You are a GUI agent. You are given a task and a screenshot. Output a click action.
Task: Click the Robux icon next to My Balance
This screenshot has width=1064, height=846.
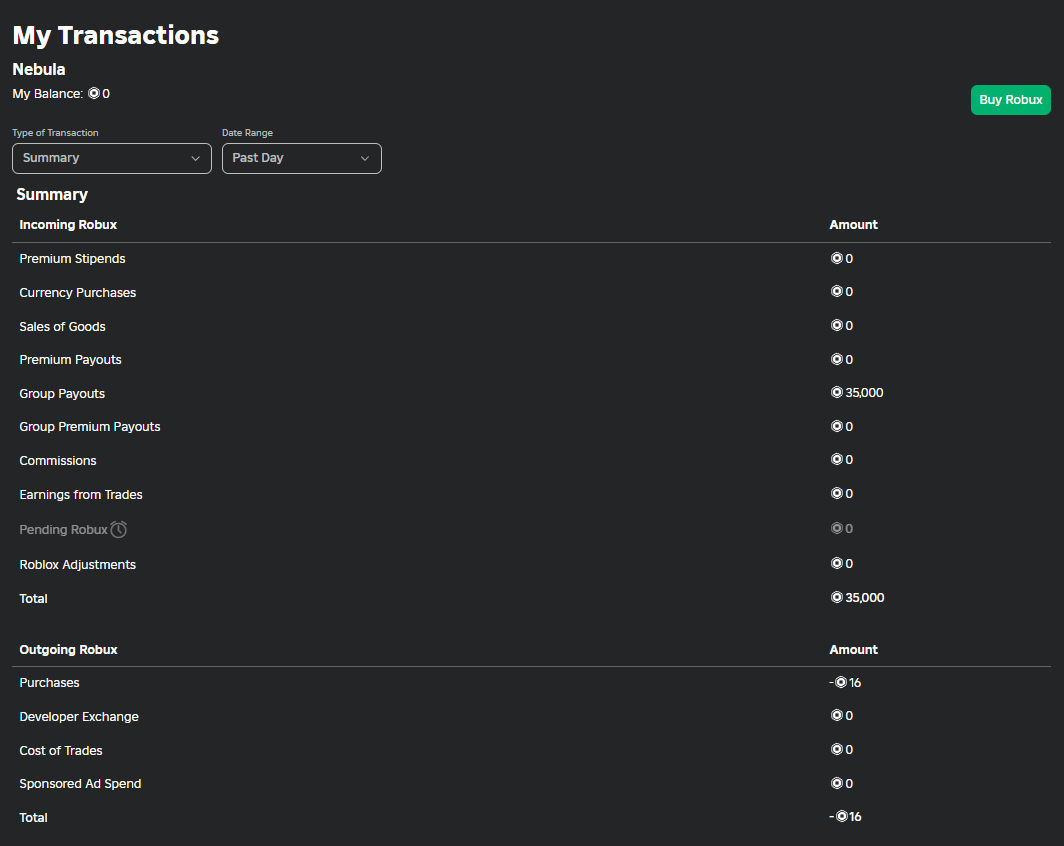pos(94,94)
